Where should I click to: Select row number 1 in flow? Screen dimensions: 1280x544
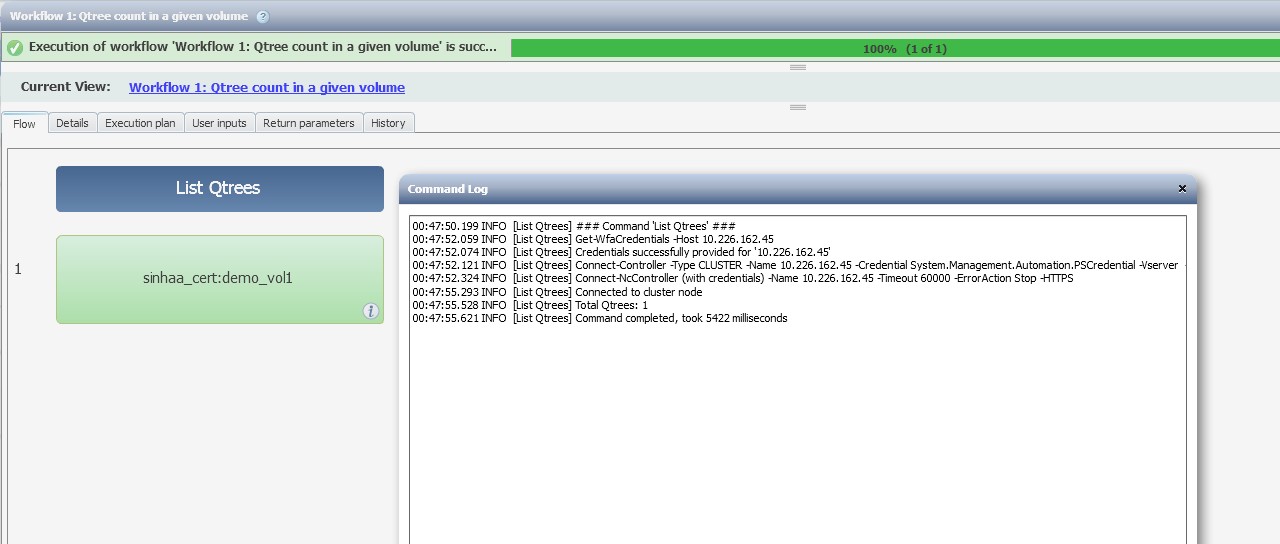point(18,269)
